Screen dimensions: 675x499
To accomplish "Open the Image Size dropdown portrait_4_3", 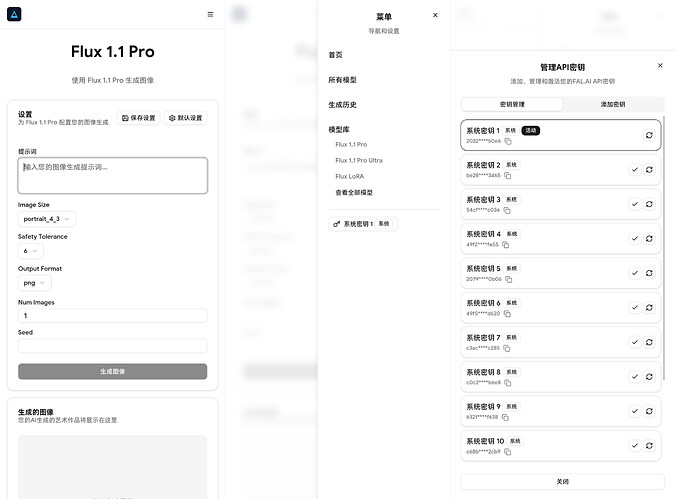I will click(46, 219).
